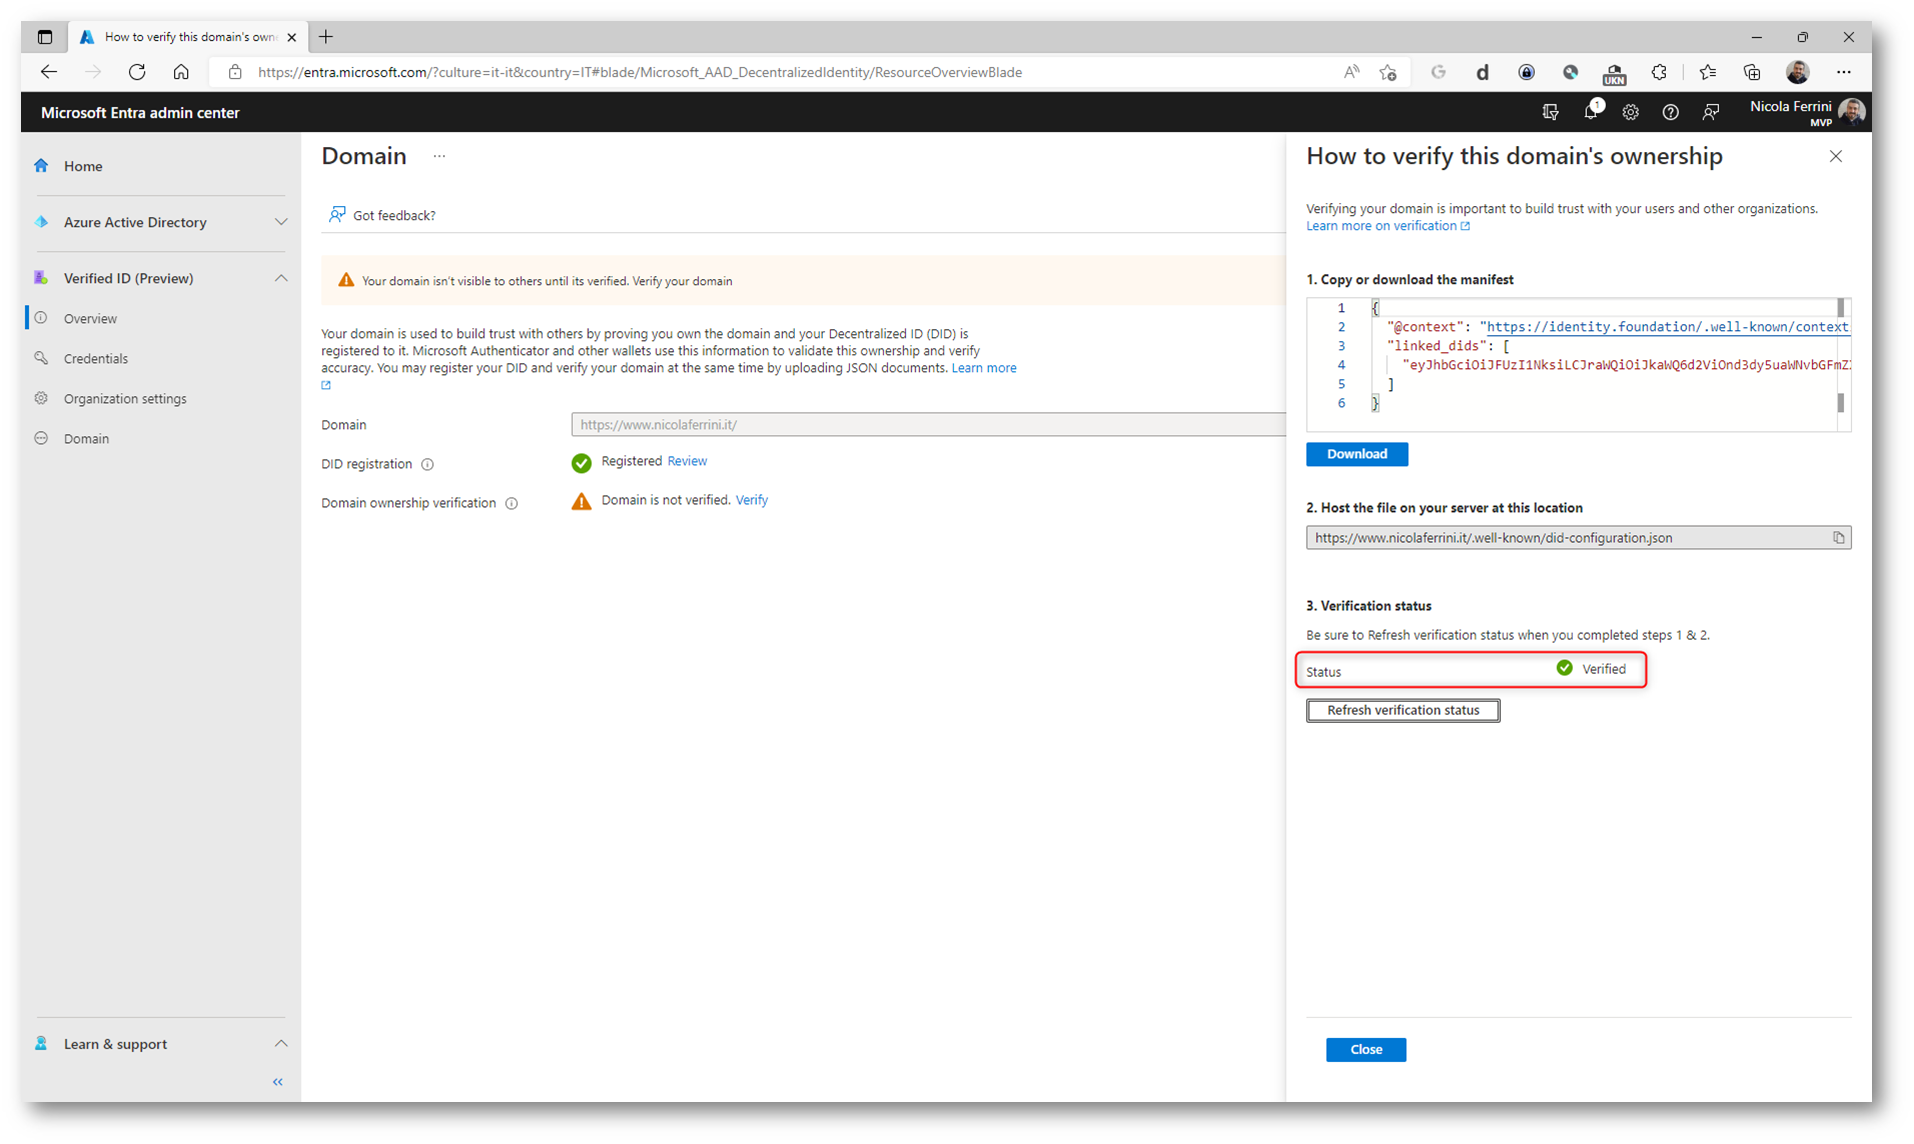Viewport: 1914px width, 1144px height.
Task: Collapse the Verified ID (Preview) section
Action: coord(281,278)
